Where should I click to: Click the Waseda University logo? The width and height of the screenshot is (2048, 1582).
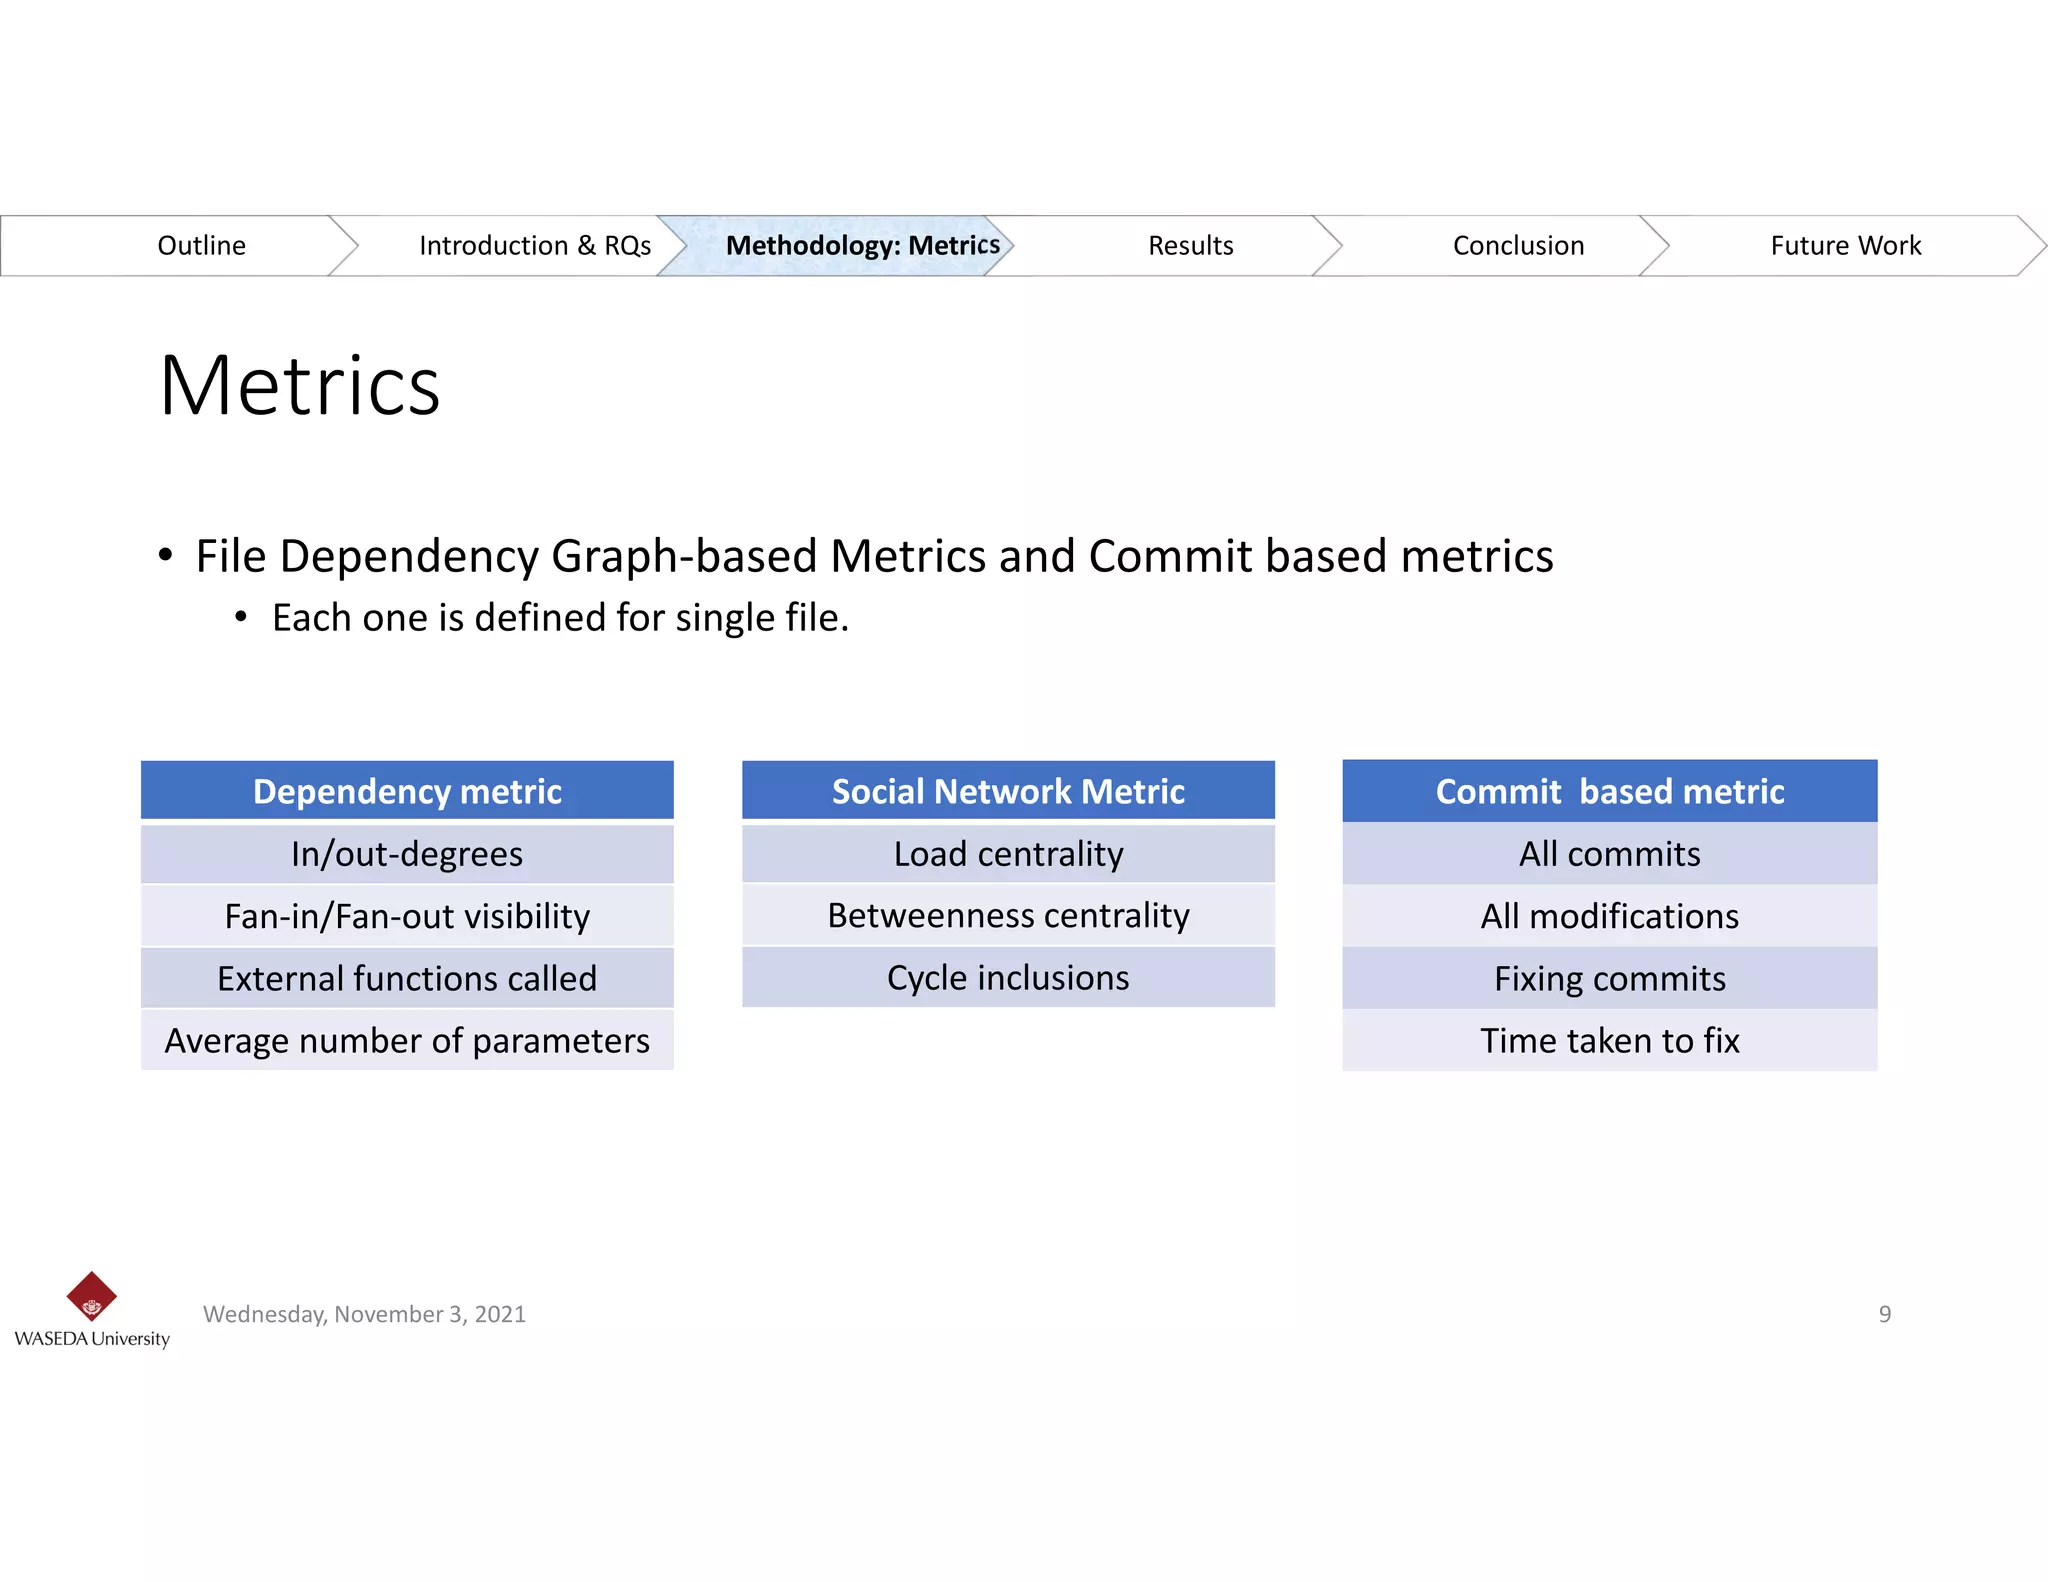91,1309
